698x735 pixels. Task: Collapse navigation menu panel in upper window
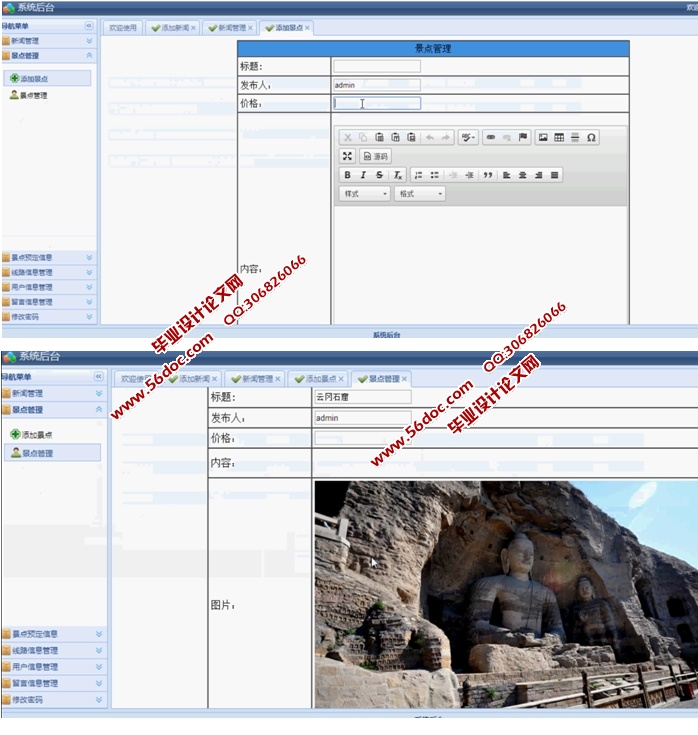(x=89, y=25)
